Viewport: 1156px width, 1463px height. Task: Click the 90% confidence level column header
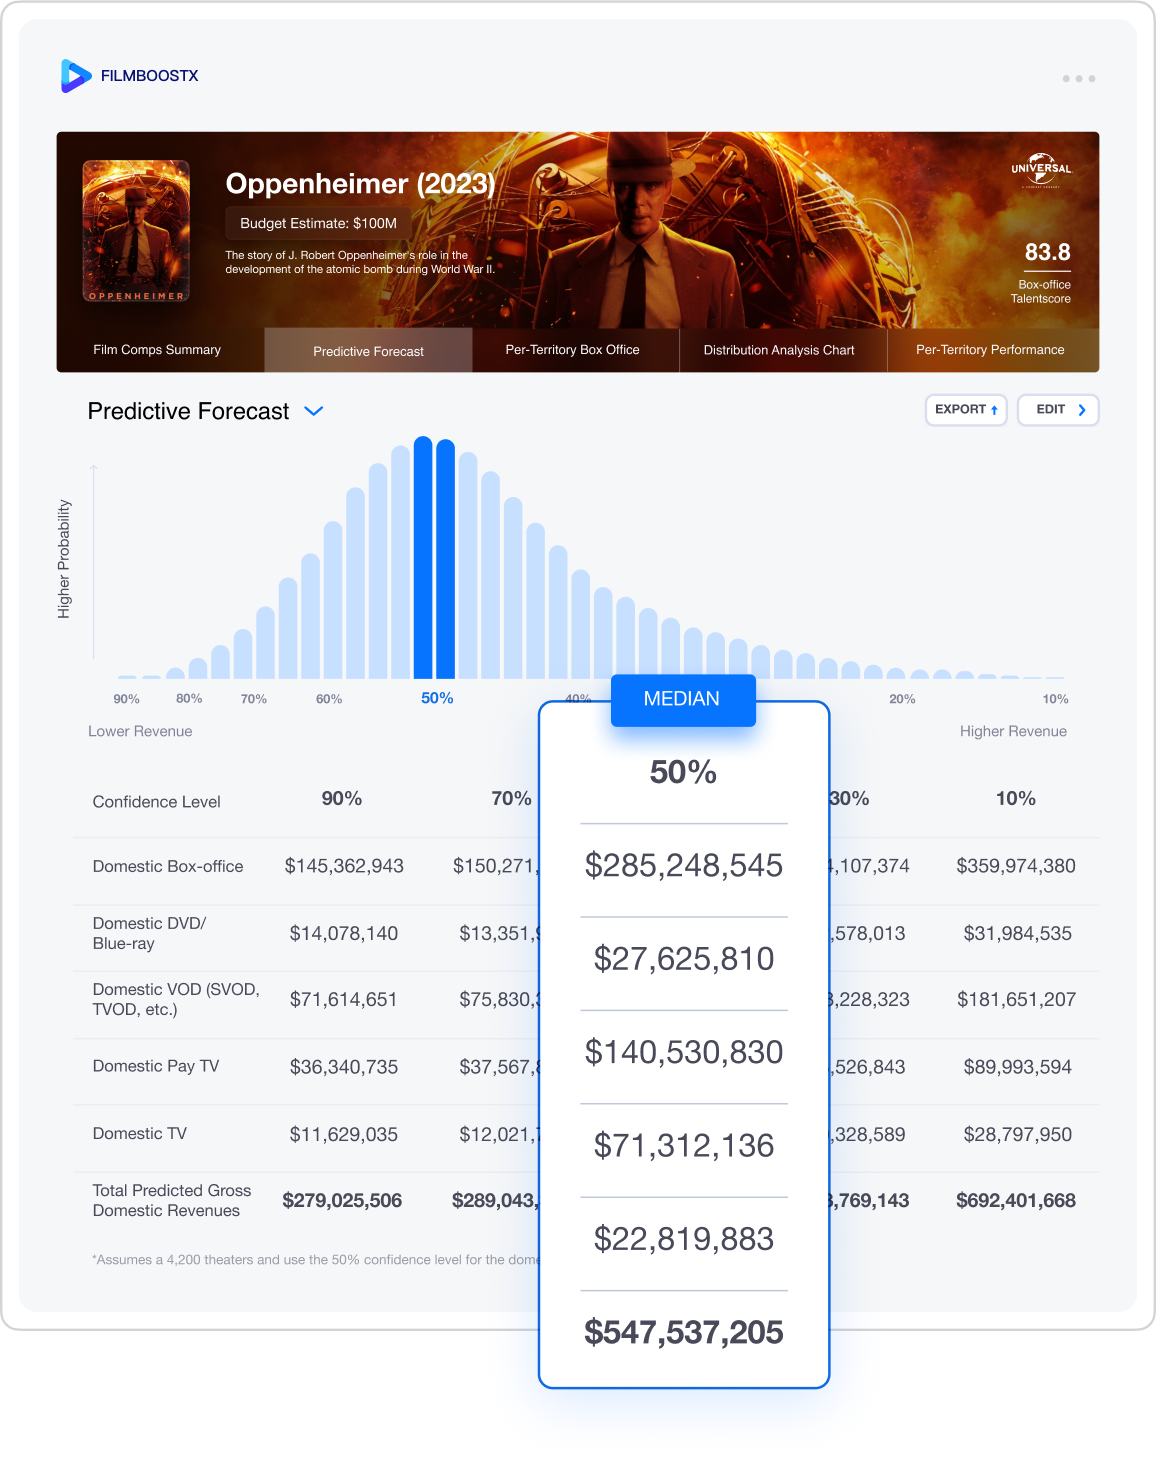pyautogui.click(x=342, y=799)
